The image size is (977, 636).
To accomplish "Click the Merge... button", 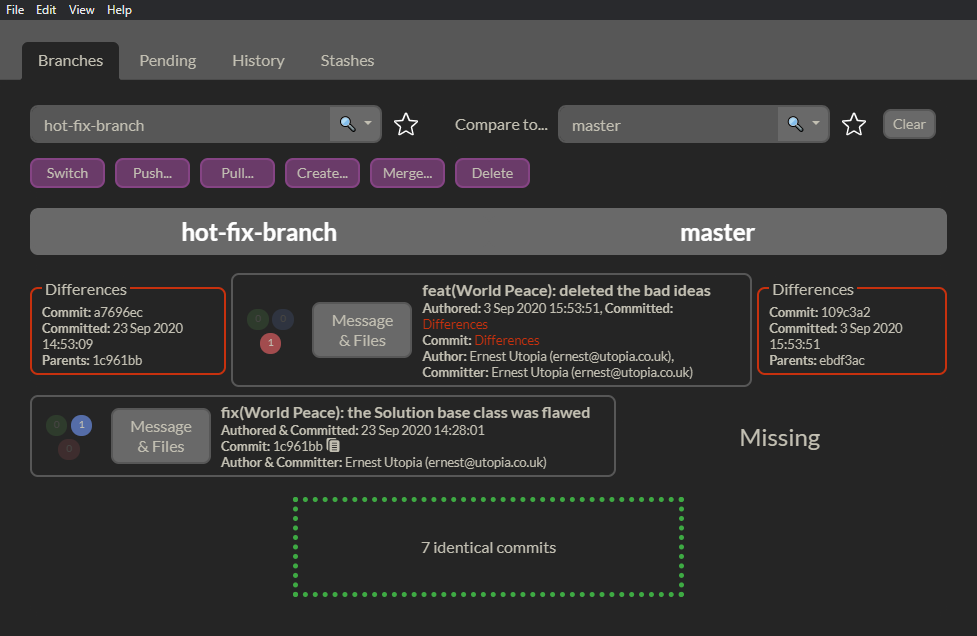I will [x=407, y=173].
